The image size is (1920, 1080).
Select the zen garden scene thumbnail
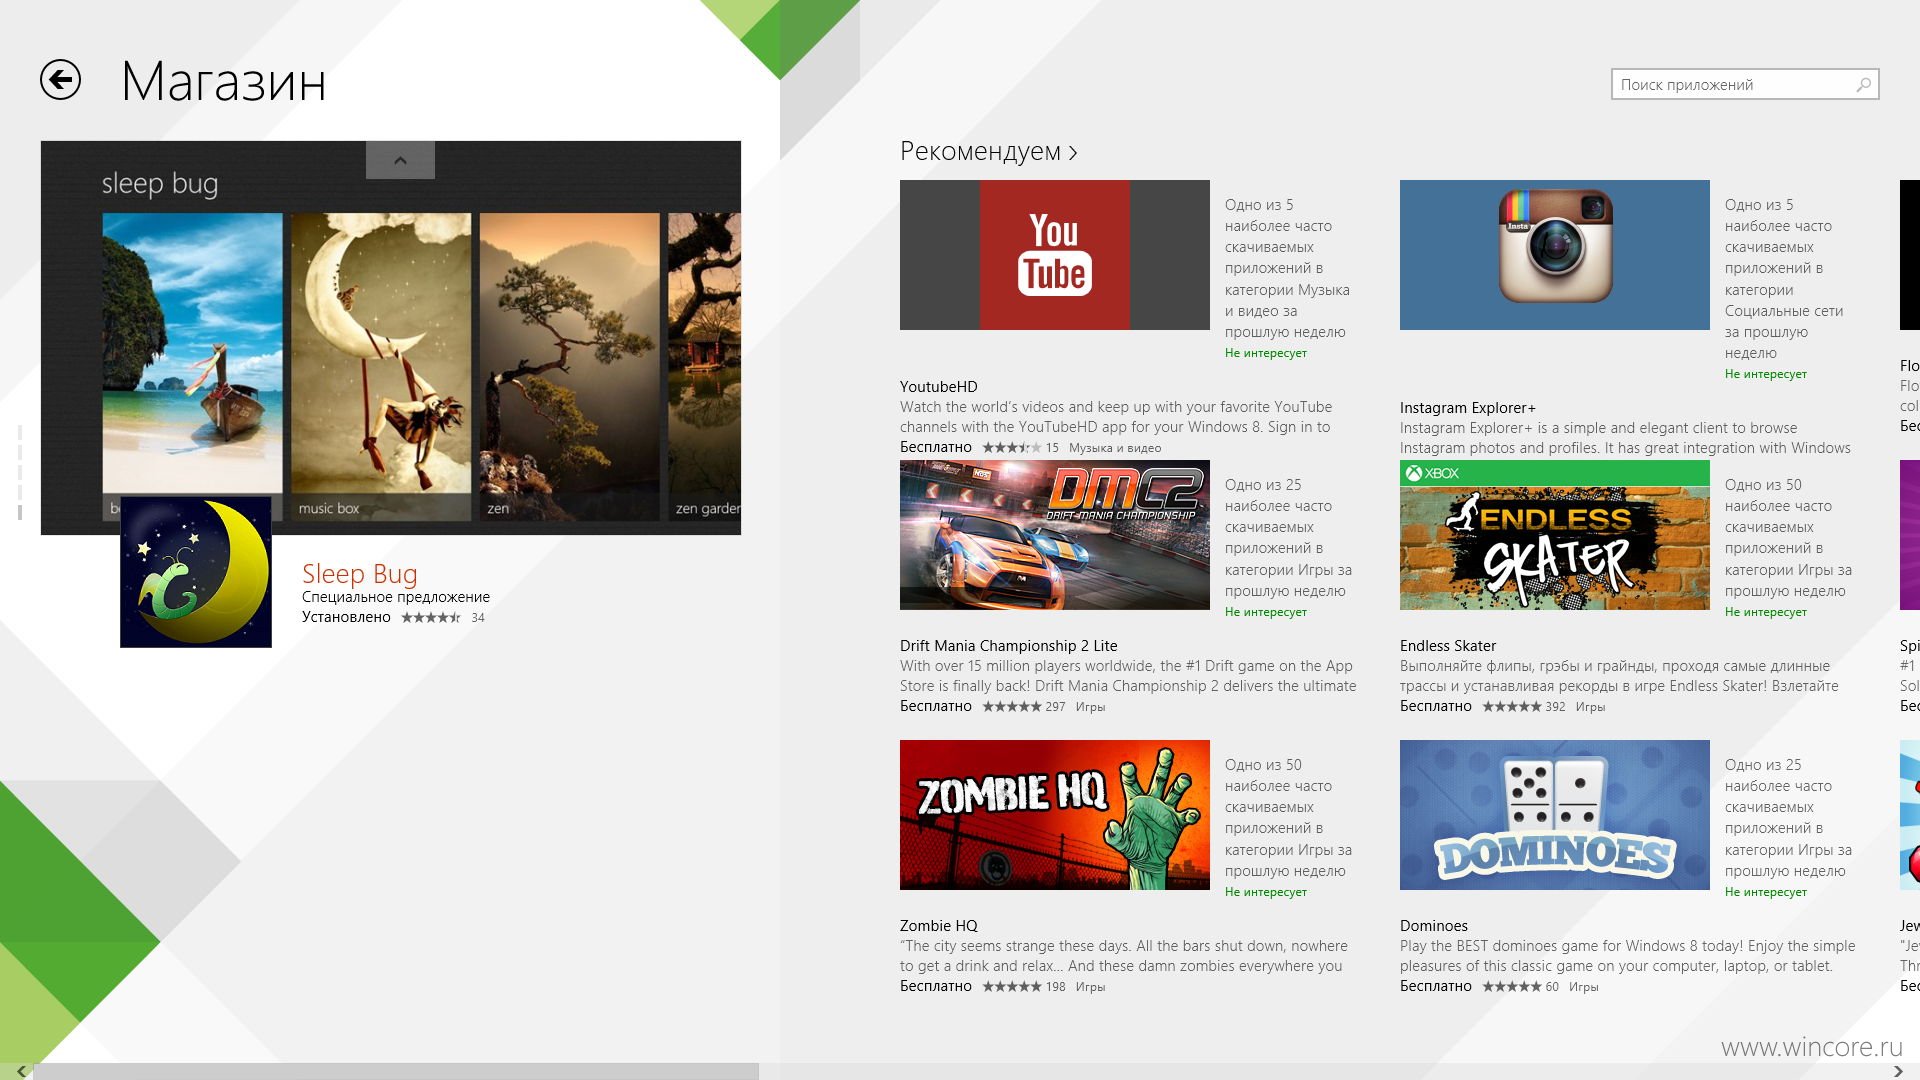tap(705, 366)
